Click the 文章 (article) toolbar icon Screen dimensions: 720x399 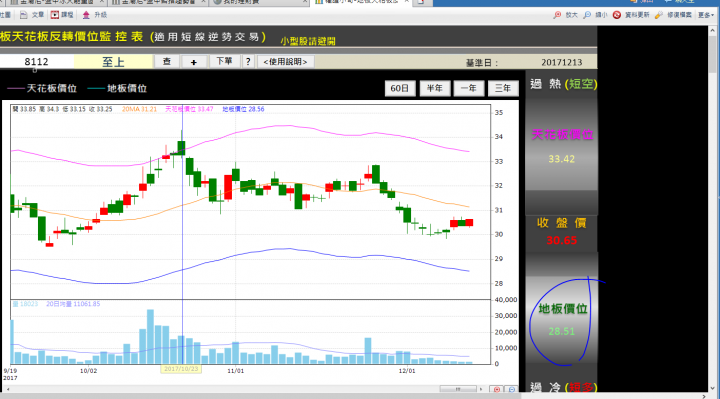(x=24, y=15)
